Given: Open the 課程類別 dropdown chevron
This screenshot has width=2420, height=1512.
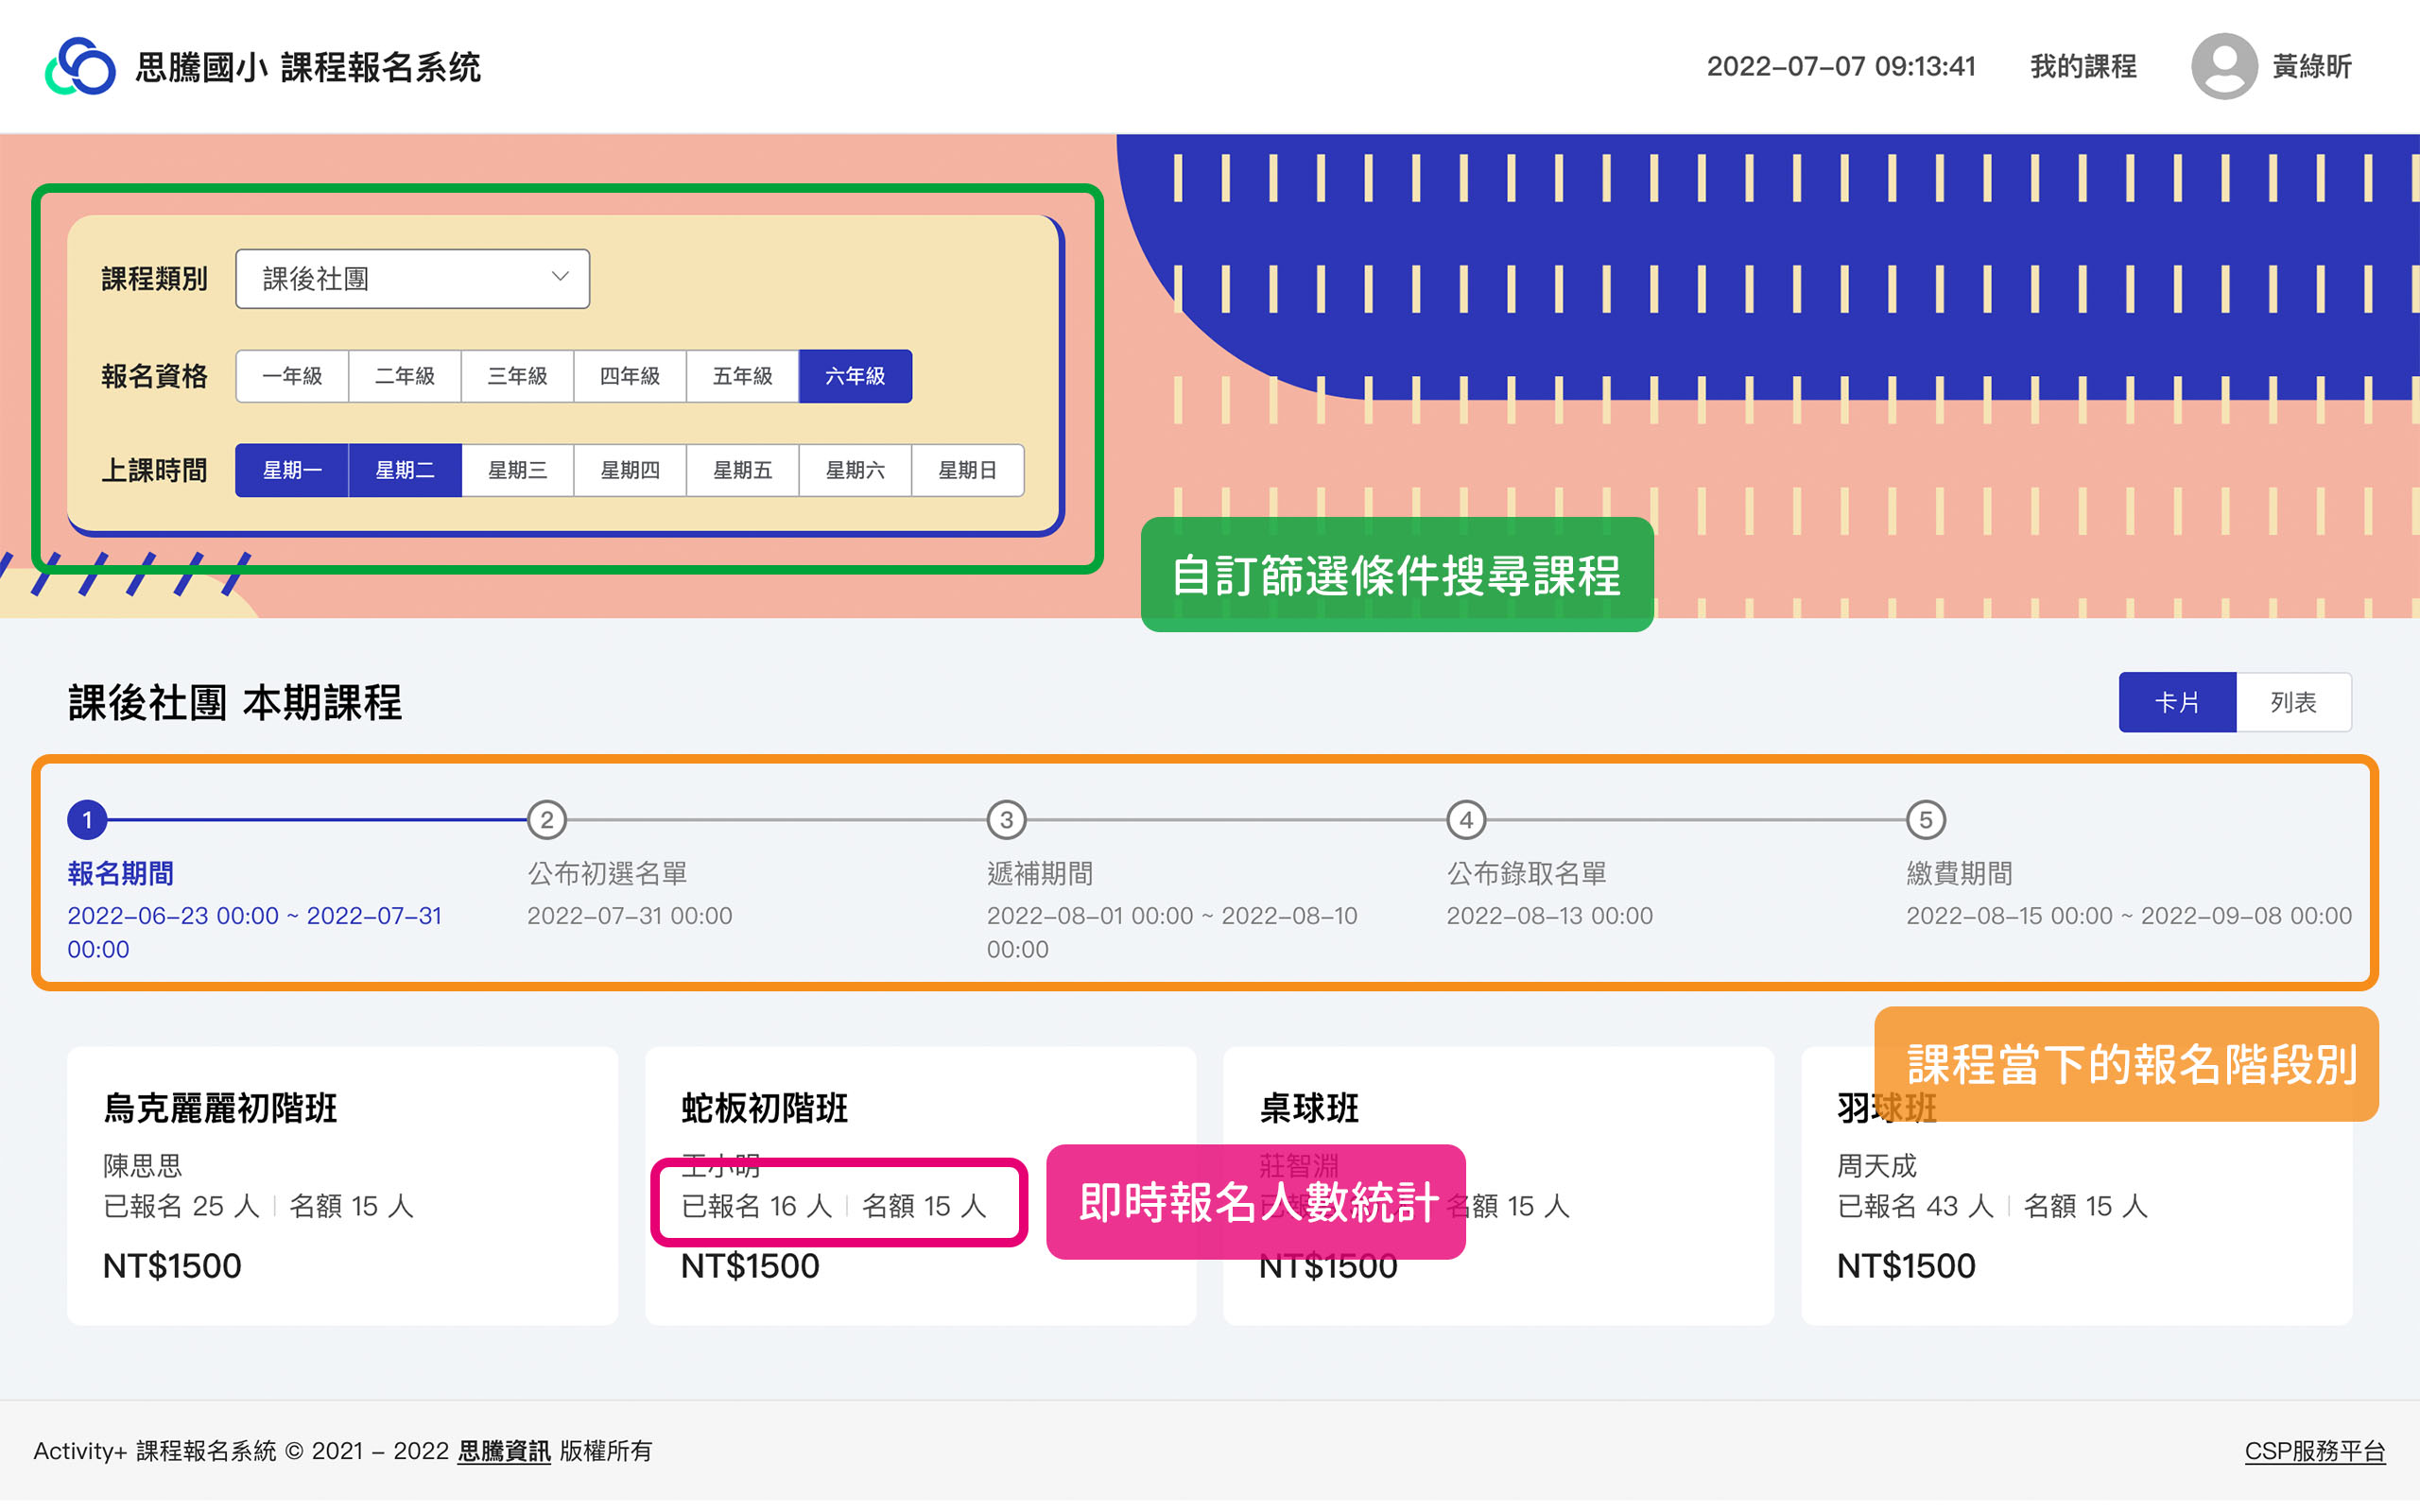Looking at the screenshot, I should tap(560, 277).
